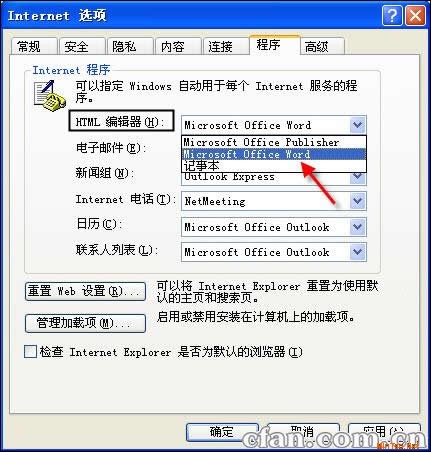Go to the 隐私 tab
This screenshot has width=431, height=452.
click(x=130, y=46)
